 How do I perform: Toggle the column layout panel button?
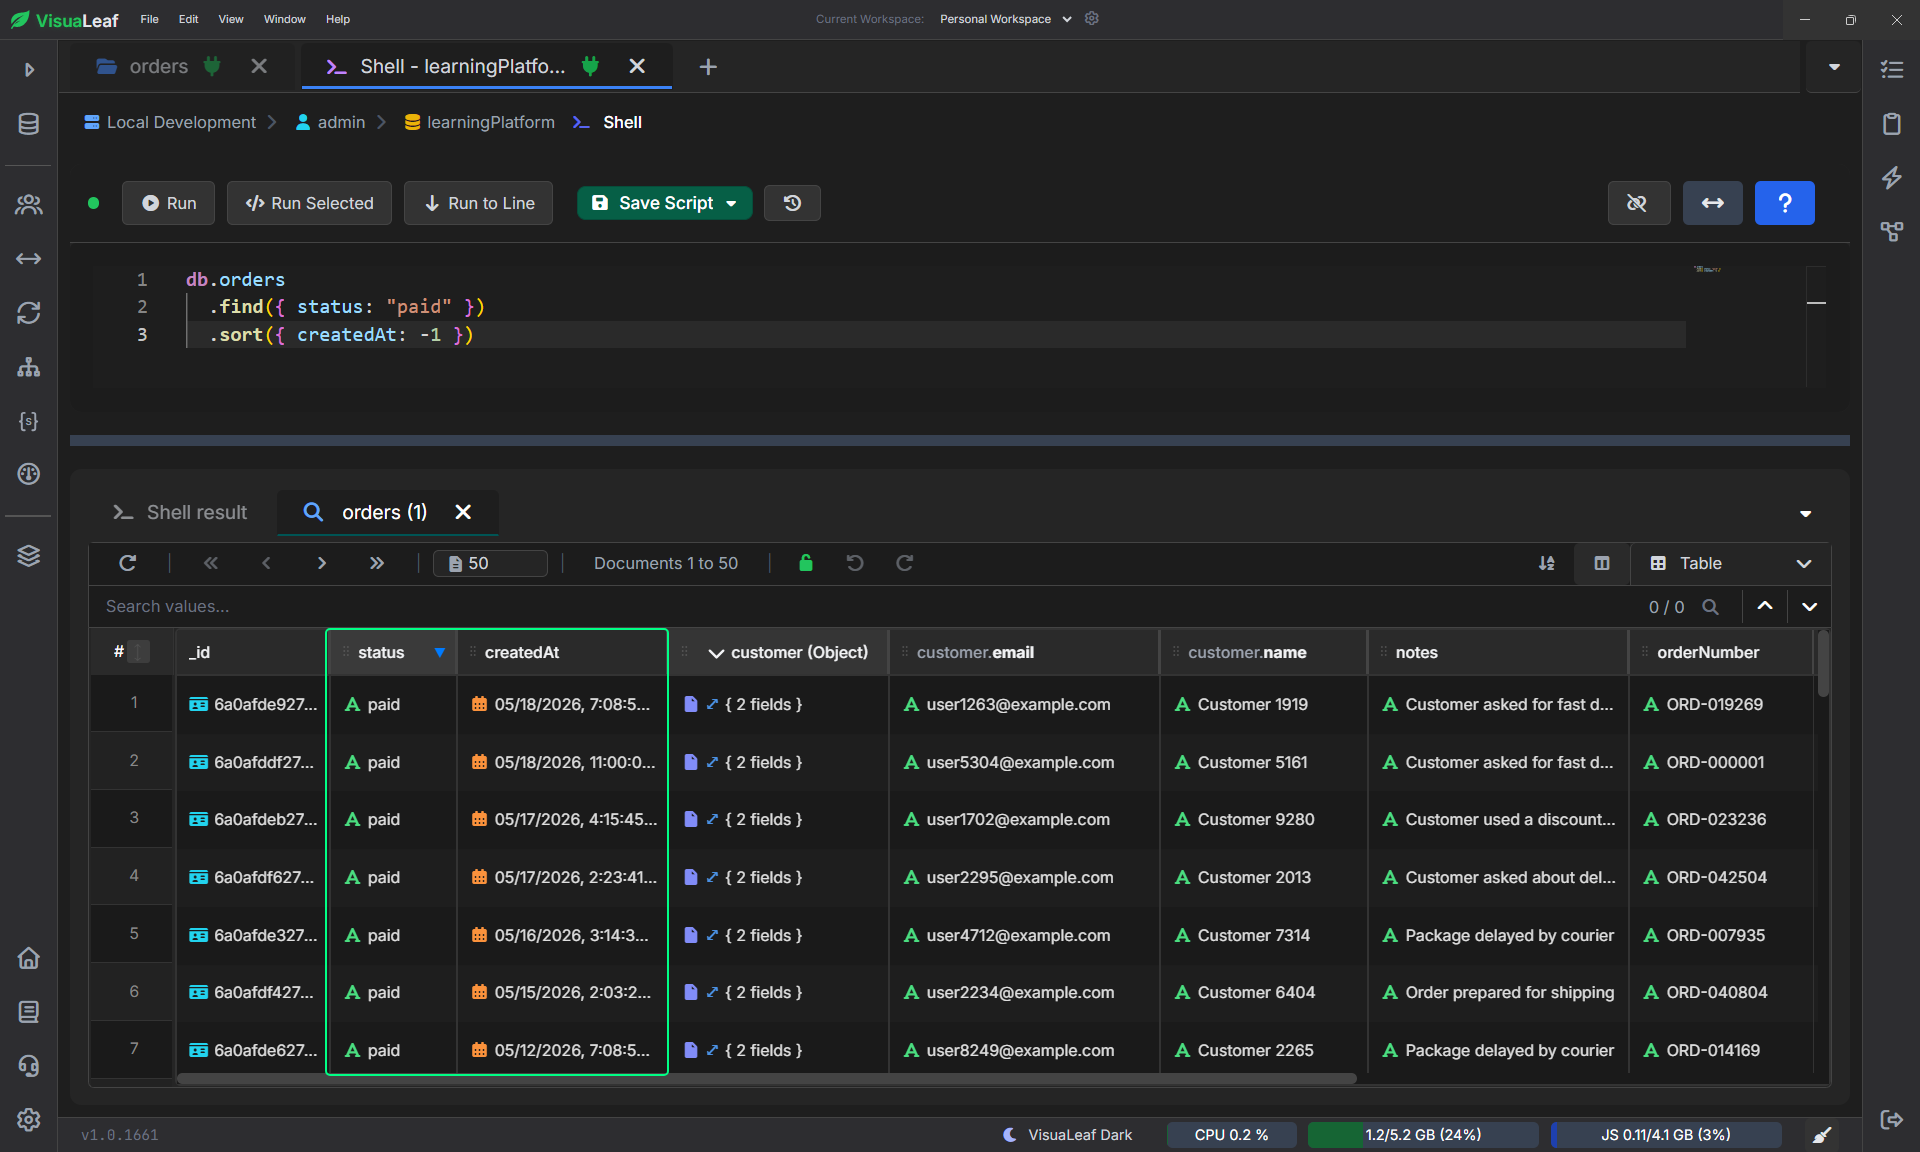pyautogui.click(x=1602, y=563)
